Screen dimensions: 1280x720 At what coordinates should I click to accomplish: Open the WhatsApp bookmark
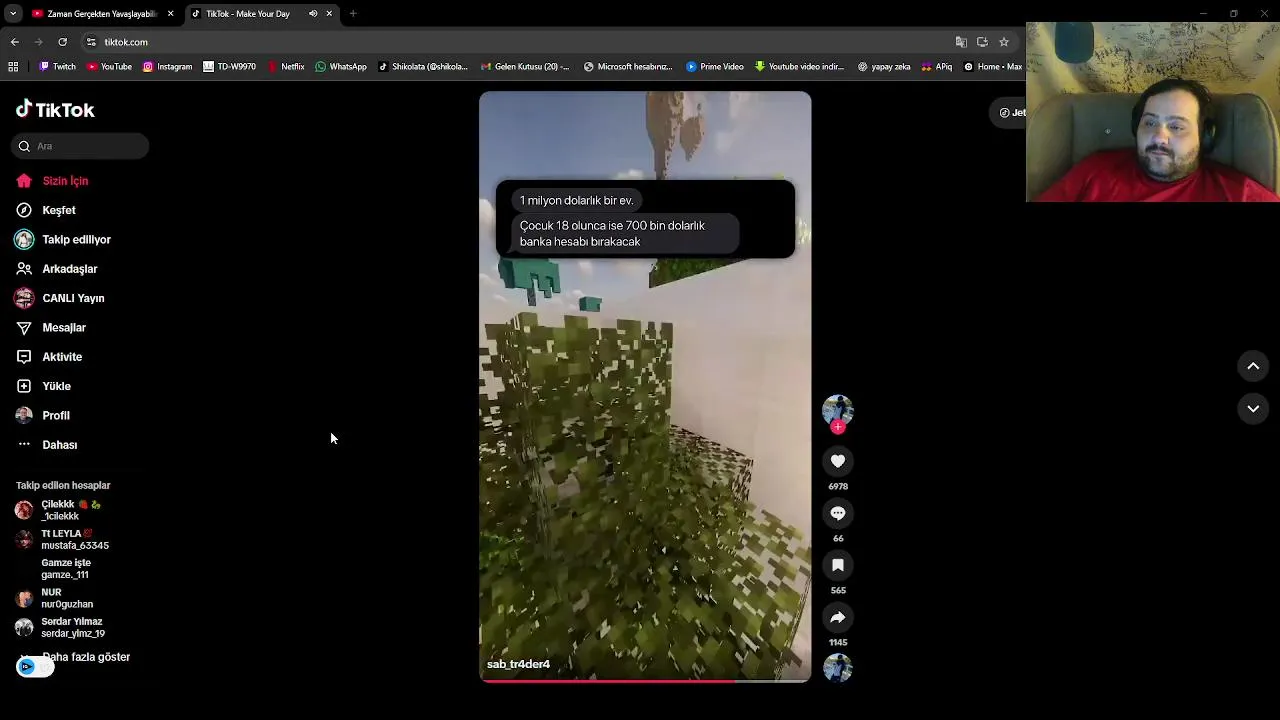(x=341, y=67)
